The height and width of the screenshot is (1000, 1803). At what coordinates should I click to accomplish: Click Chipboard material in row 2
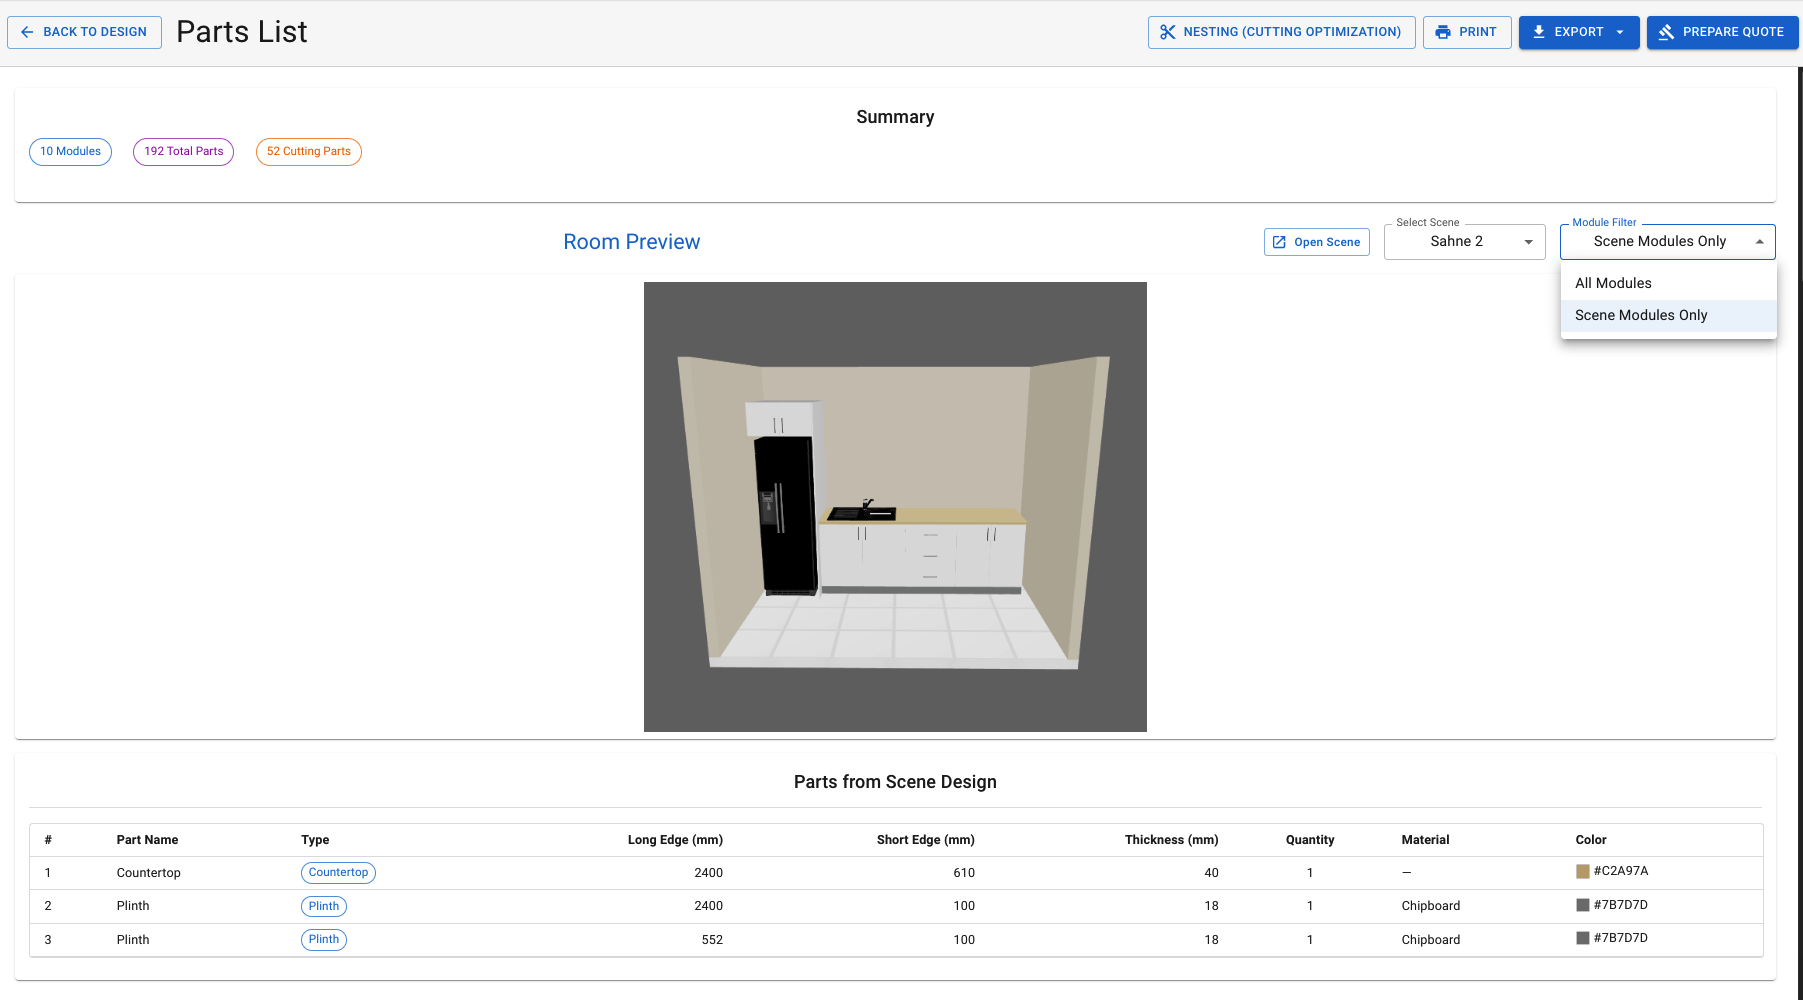click(x=1430, y=906)
